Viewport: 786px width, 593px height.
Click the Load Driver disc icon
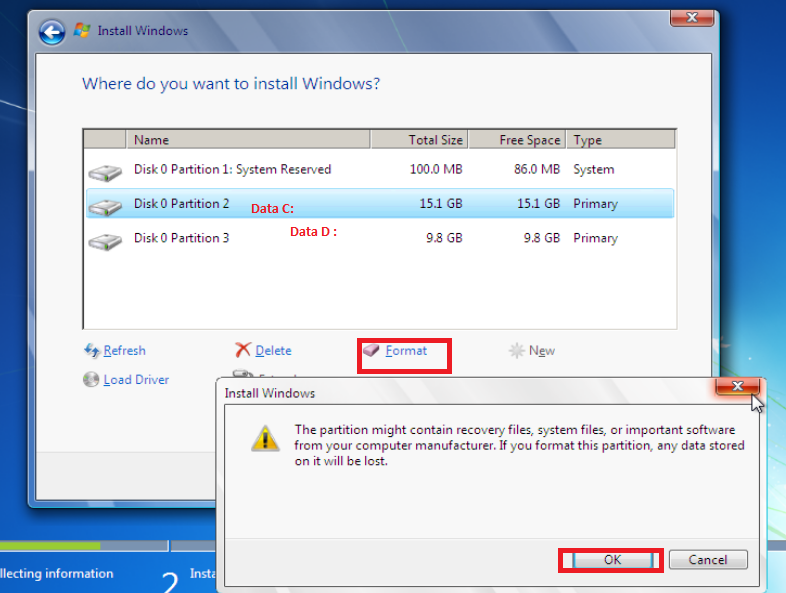(91, 379)
